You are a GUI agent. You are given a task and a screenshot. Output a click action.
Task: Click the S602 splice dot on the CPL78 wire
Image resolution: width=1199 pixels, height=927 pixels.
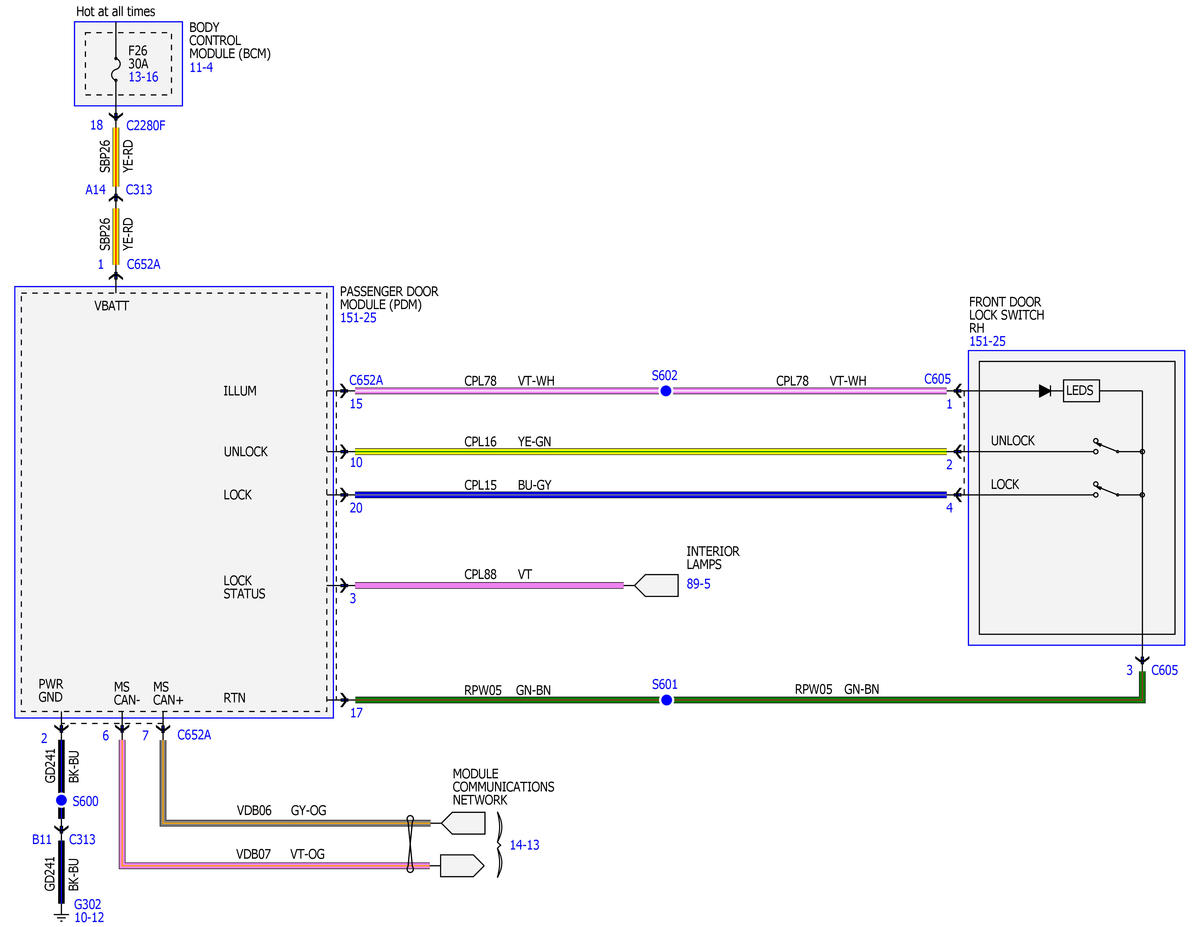coord(665,391)
